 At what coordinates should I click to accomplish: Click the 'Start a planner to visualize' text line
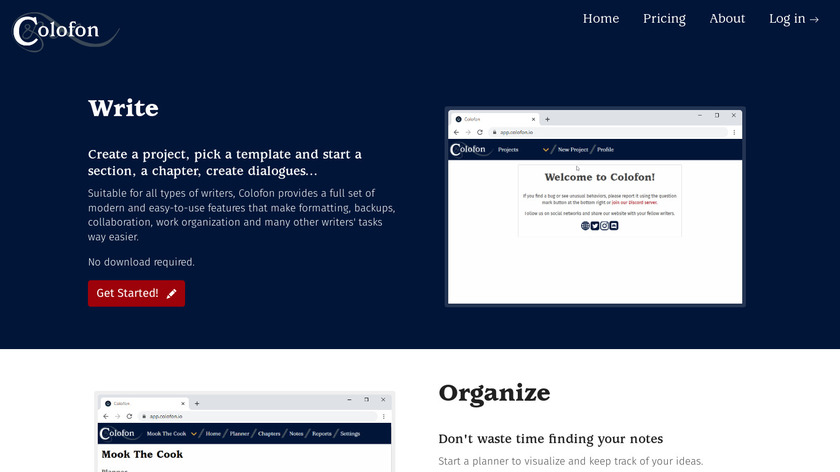click(x=571, y=461)
